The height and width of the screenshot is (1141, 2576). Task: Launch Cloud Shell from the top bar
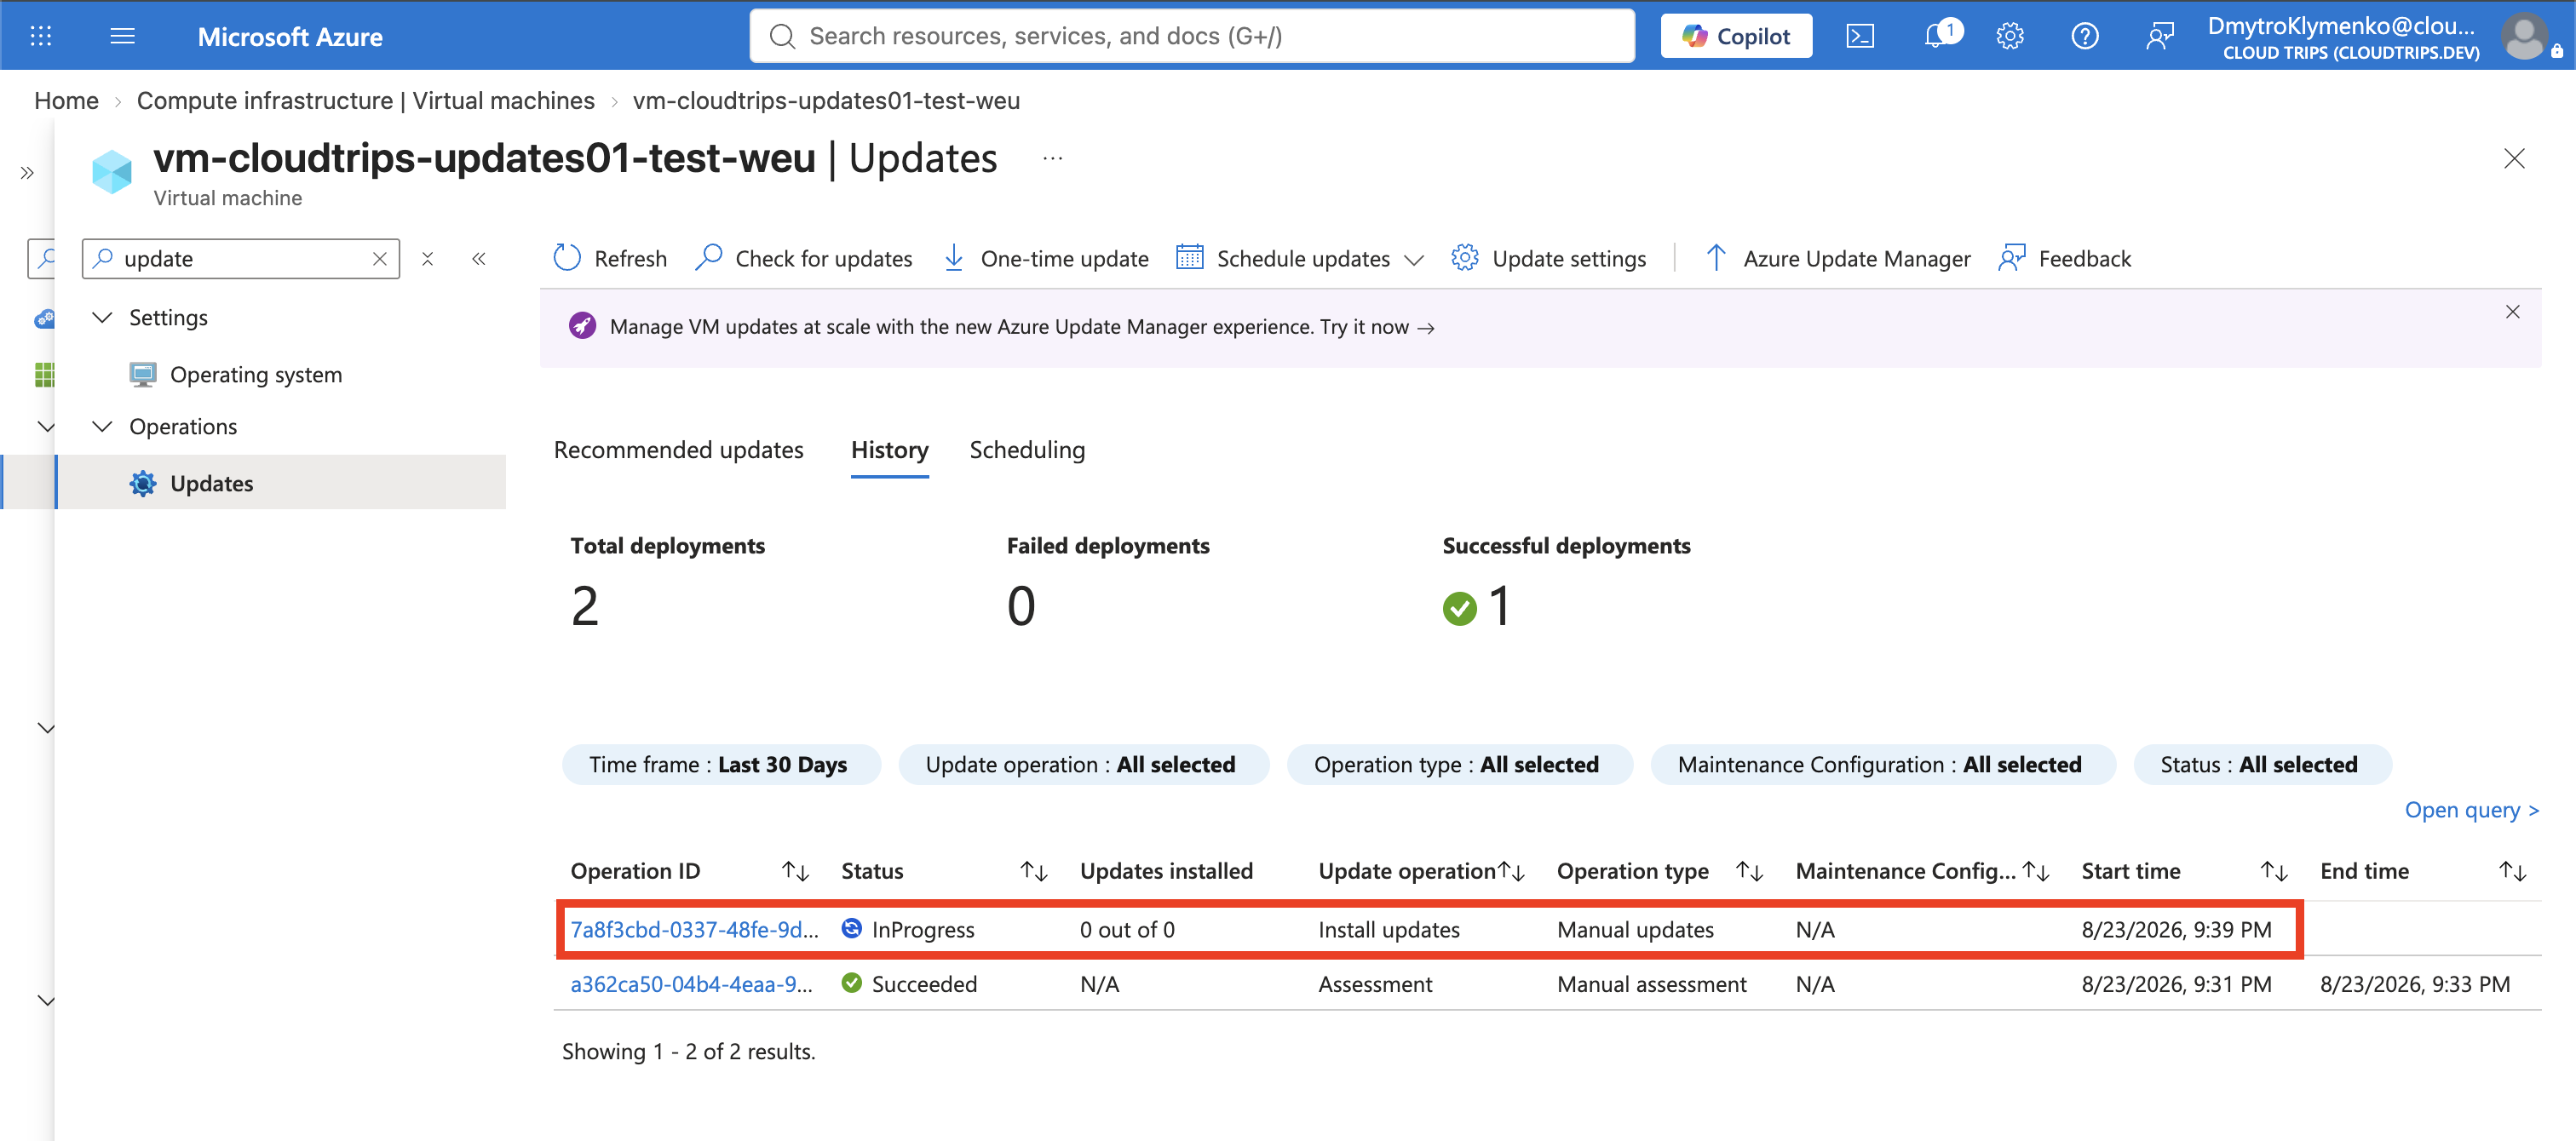1860,36
